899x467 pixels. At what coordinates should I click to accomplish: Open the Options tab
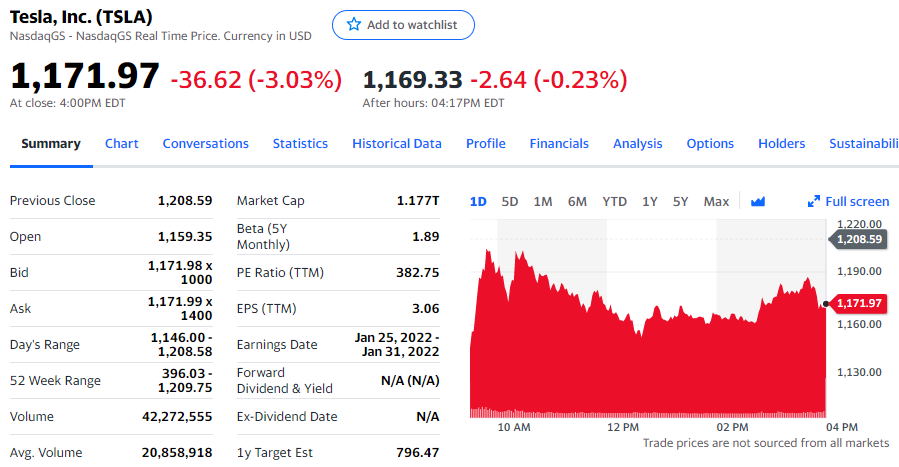tap(710, 143)
